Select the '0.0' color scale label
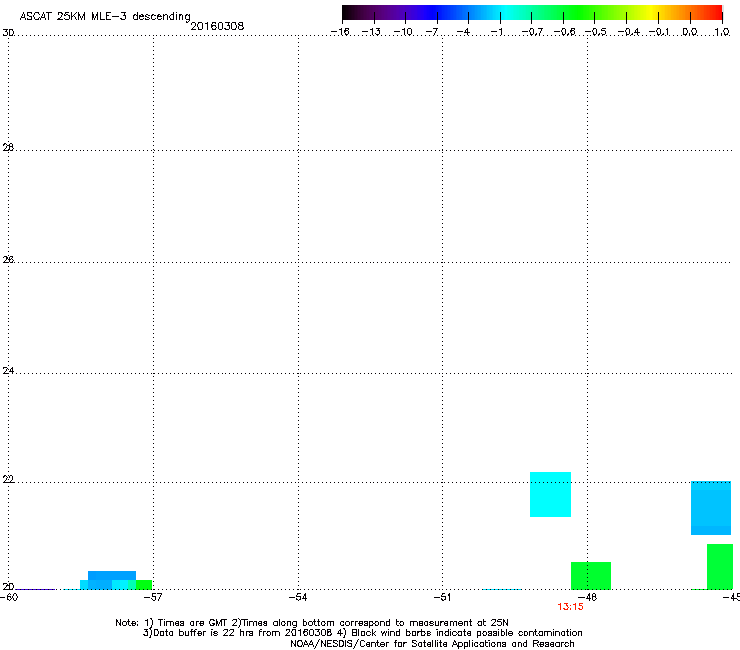Viewport: 740px width, 650px height. (x=690, y=32)
